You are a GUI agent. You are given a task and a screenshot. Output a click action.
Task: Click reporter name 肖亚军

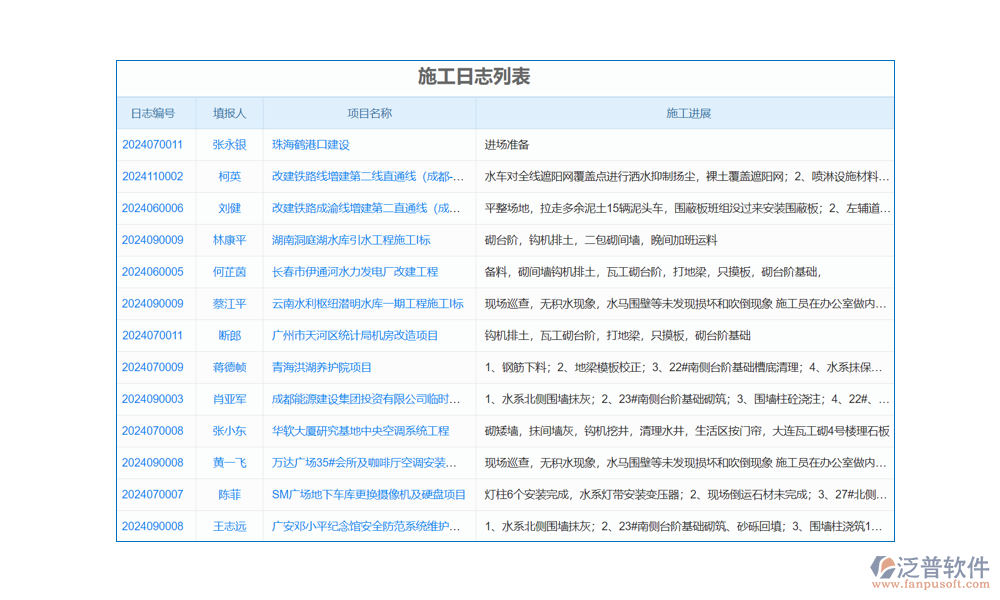coord(229,399)
